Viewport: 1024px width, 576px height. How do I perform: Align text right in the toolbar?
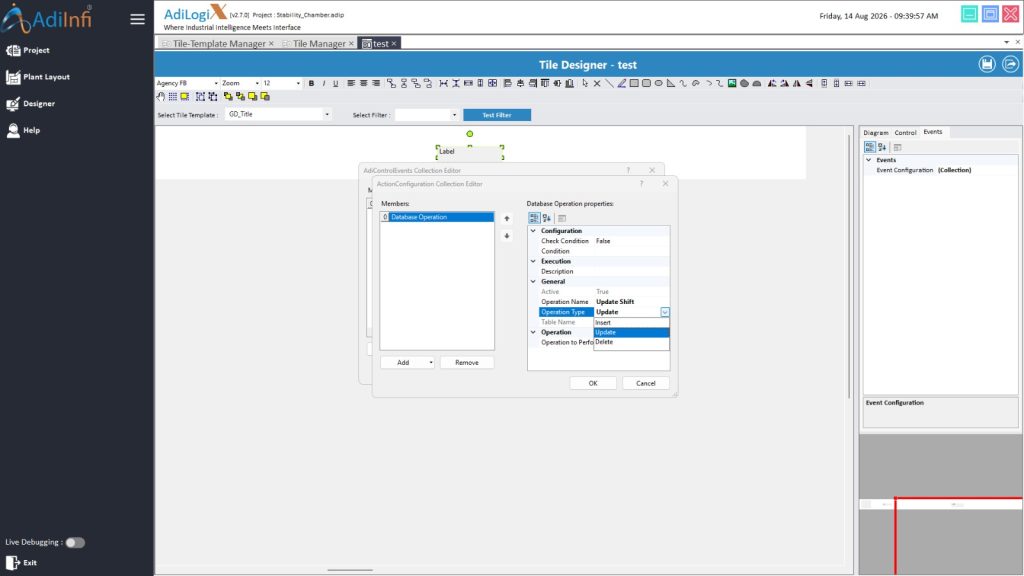[376, 84]
